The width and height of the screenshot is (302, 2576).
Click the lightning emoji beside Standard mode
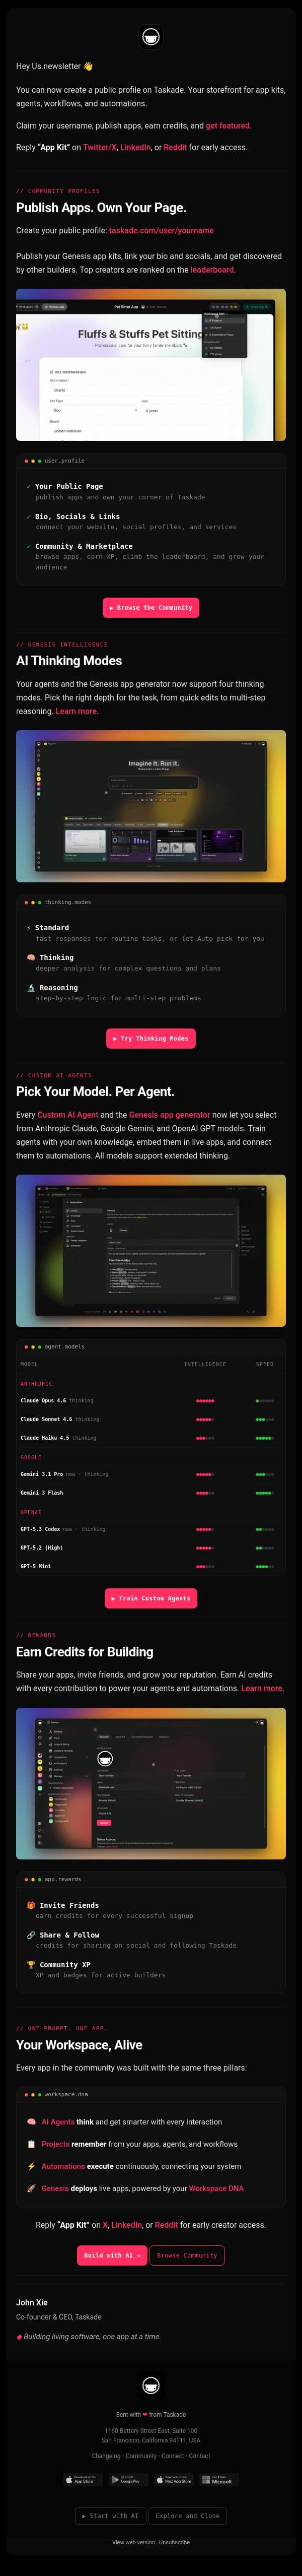tap(30, 927)
